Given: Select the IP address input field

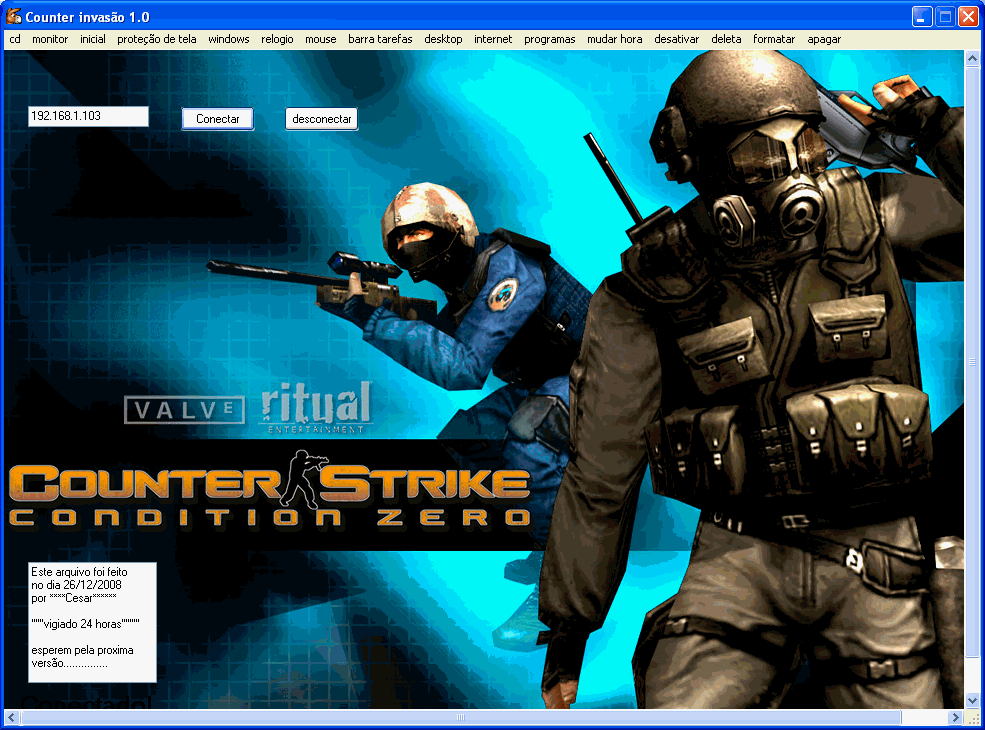Looking at the screenshot, I should (89, 115).
